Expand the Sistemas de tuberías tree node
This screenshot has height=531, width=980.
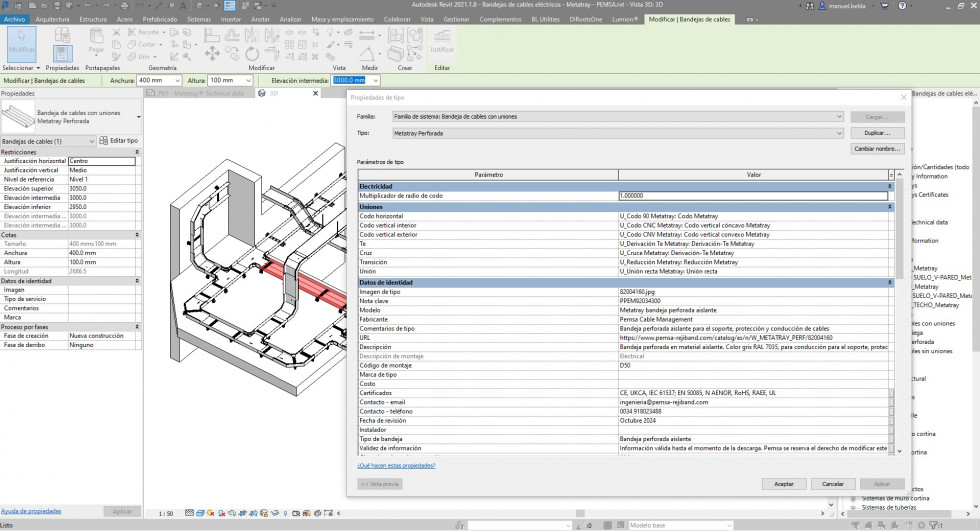pyautogui.click(x=853, y=507)
